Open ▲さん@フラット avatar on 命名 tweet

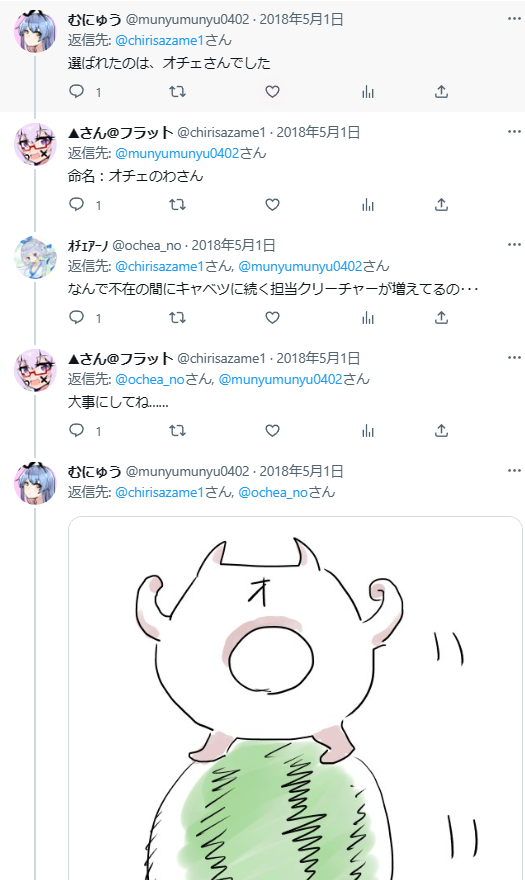pos(35,144)
